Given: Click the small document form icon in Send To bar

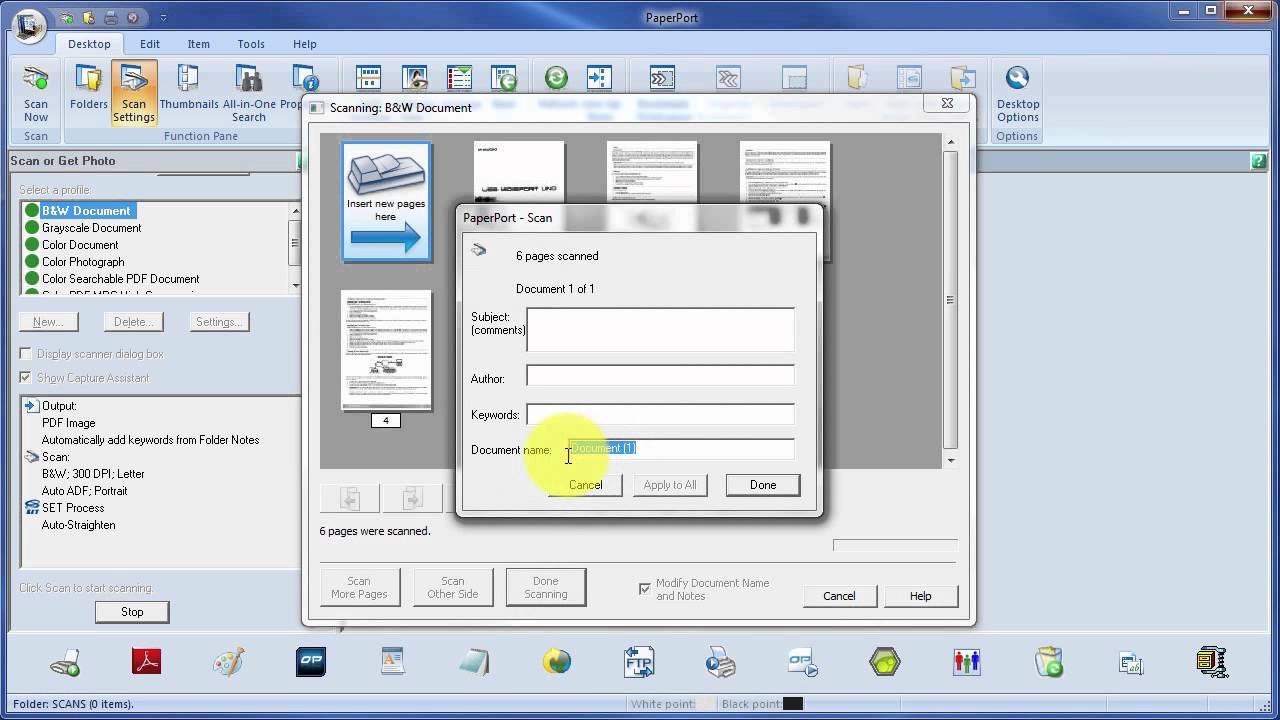Looking at the screenshot, I should [x=1131, y=663].
